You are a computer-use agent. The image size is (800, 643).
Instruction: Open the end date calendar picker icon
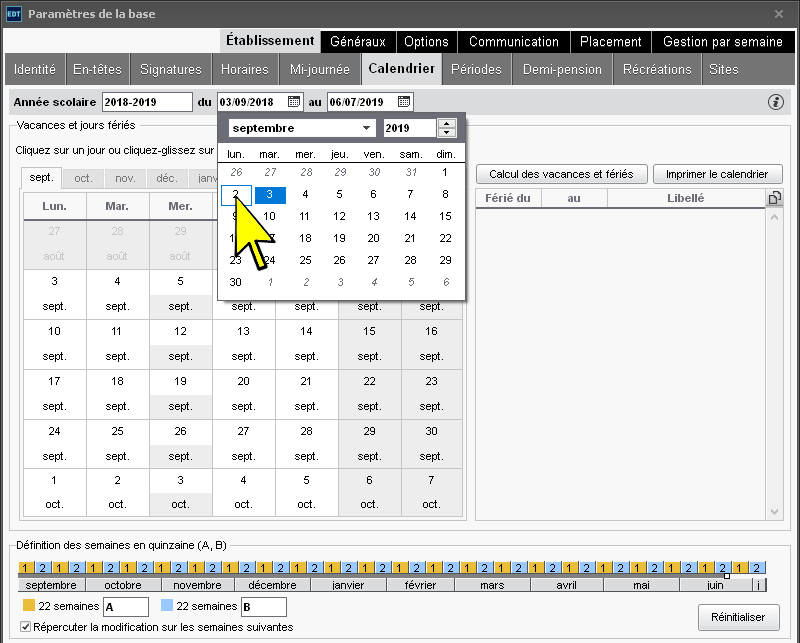404,102
